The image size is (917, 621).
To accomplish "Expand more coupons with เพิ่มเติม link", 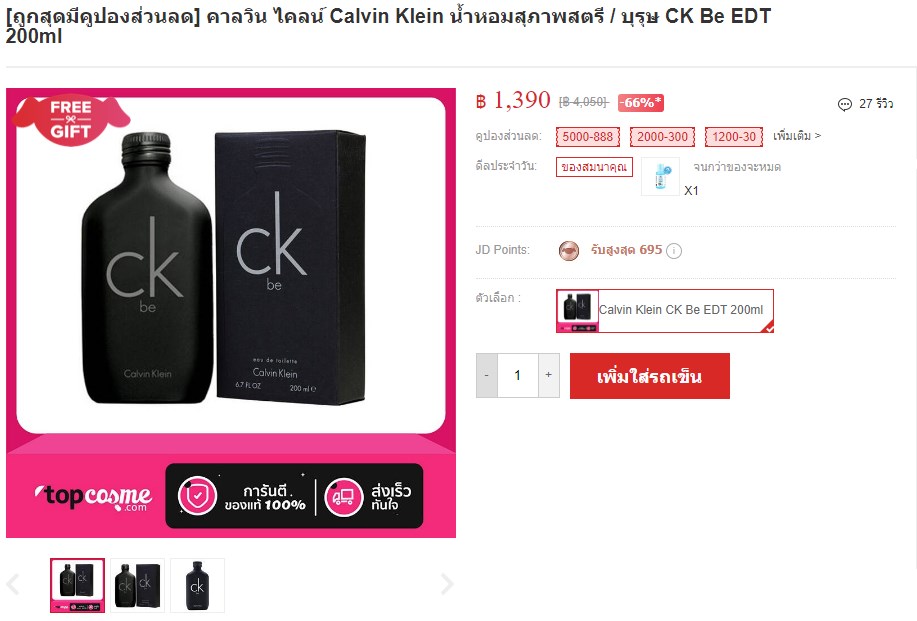I will tap(797, 136).
